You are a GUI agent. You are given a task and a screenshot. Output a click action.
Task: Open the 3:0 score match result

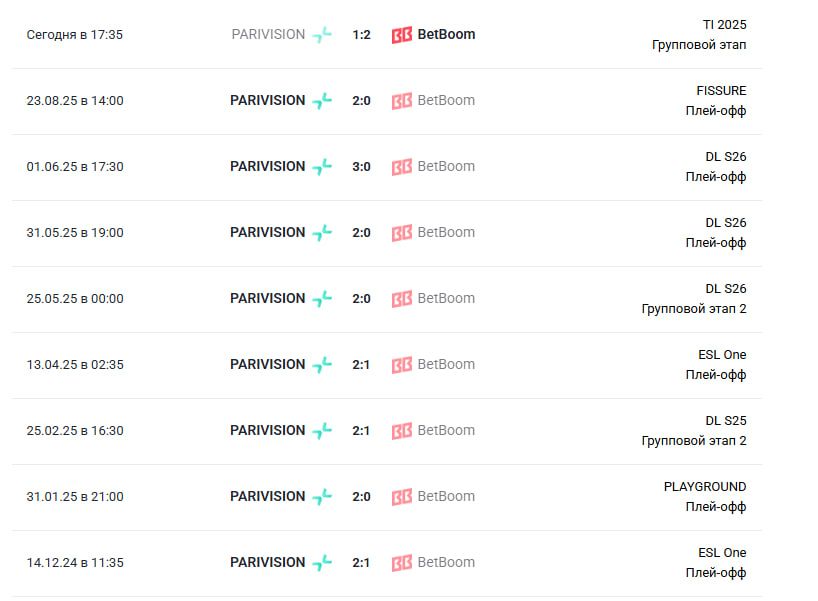[361, 167]
